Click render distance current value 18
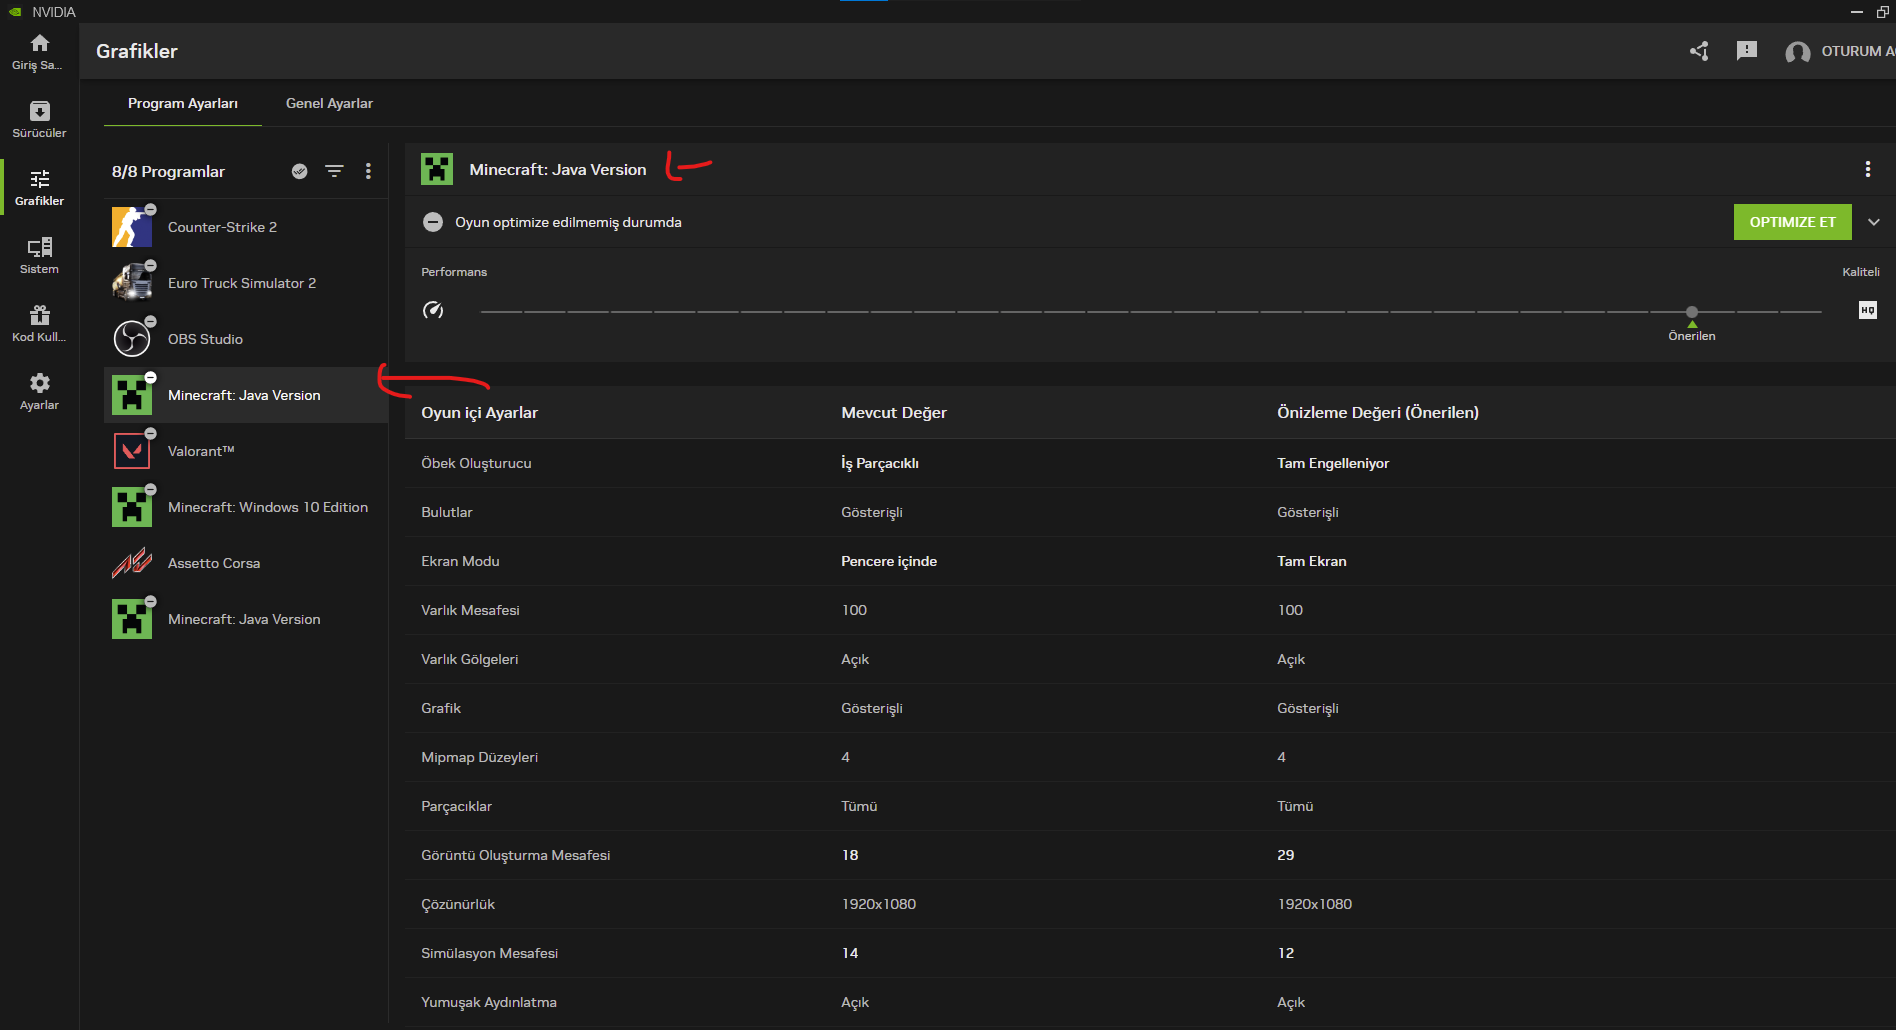This screenshot has height=1030, width=1896. coord(850,855)
